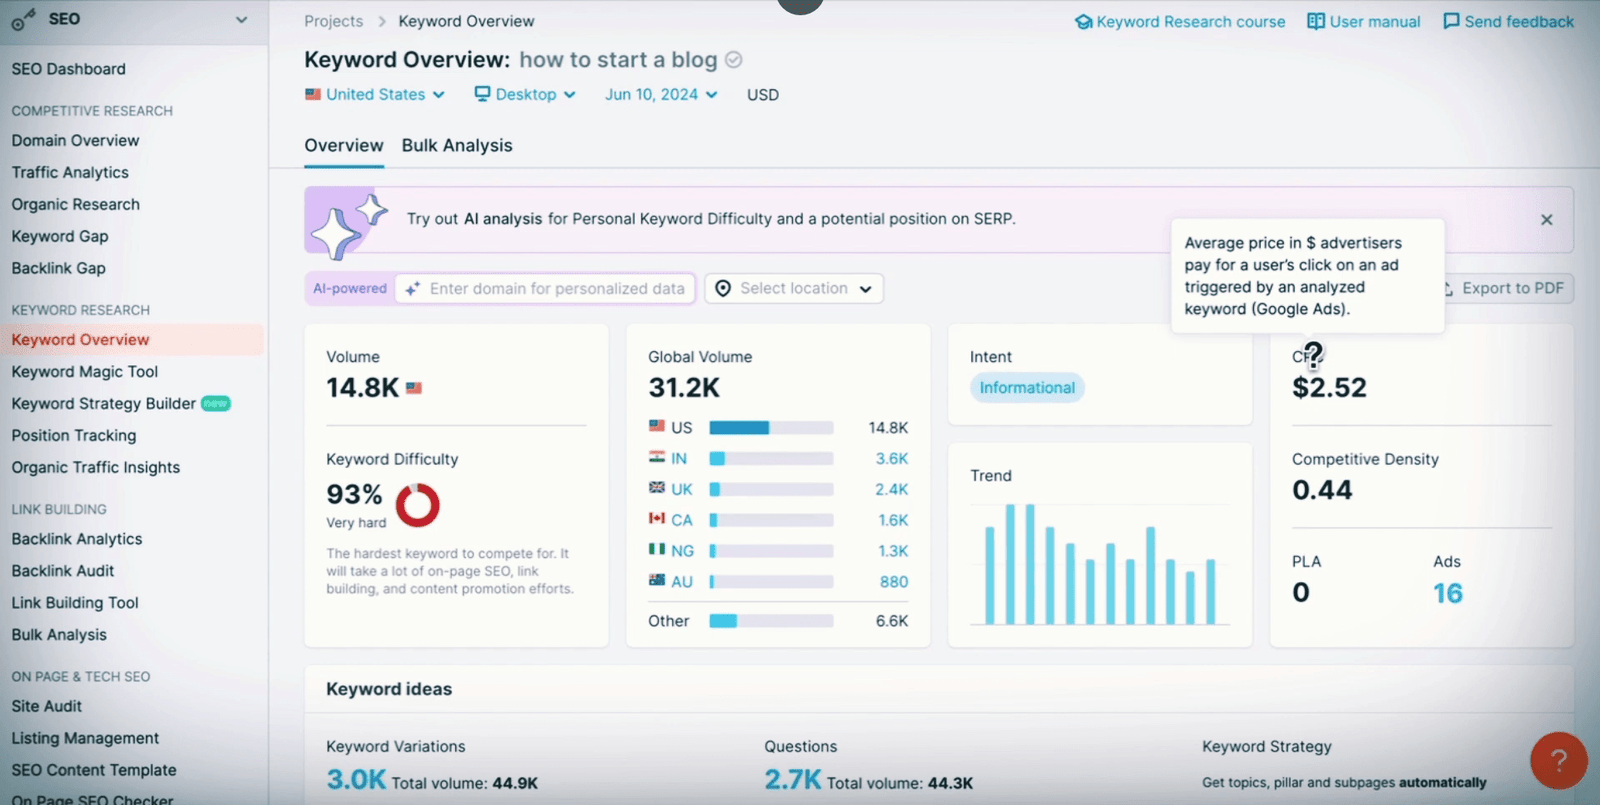The width and height of the screenshot is (1600, 805).
Task: Click the US volume progress bar
Action: pos(771,428)
